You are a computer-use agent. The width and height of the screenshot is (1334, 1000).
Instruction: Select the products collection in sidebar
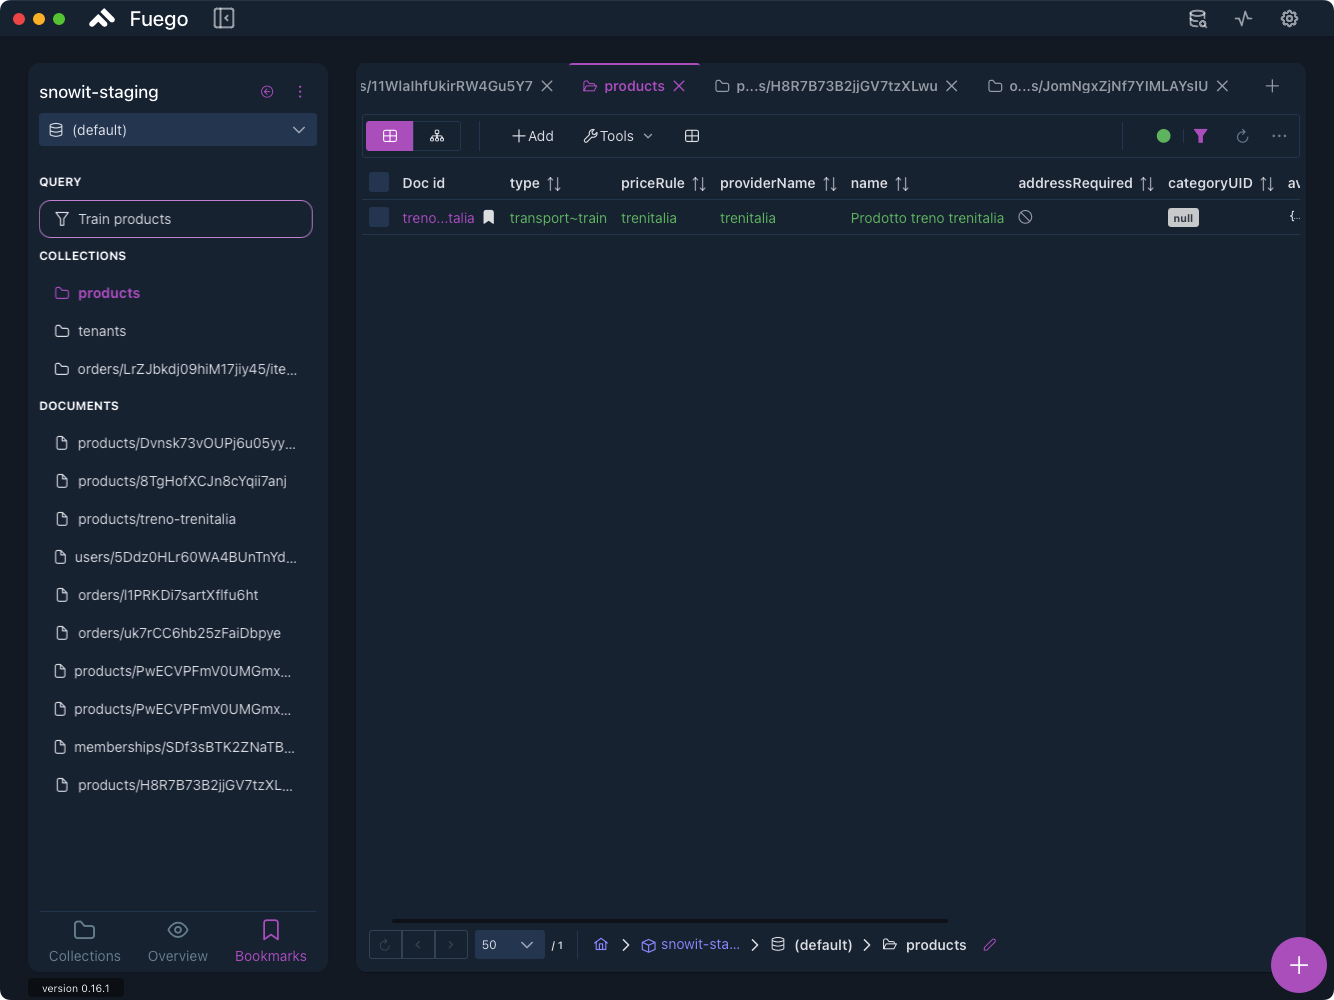point(176,293)
